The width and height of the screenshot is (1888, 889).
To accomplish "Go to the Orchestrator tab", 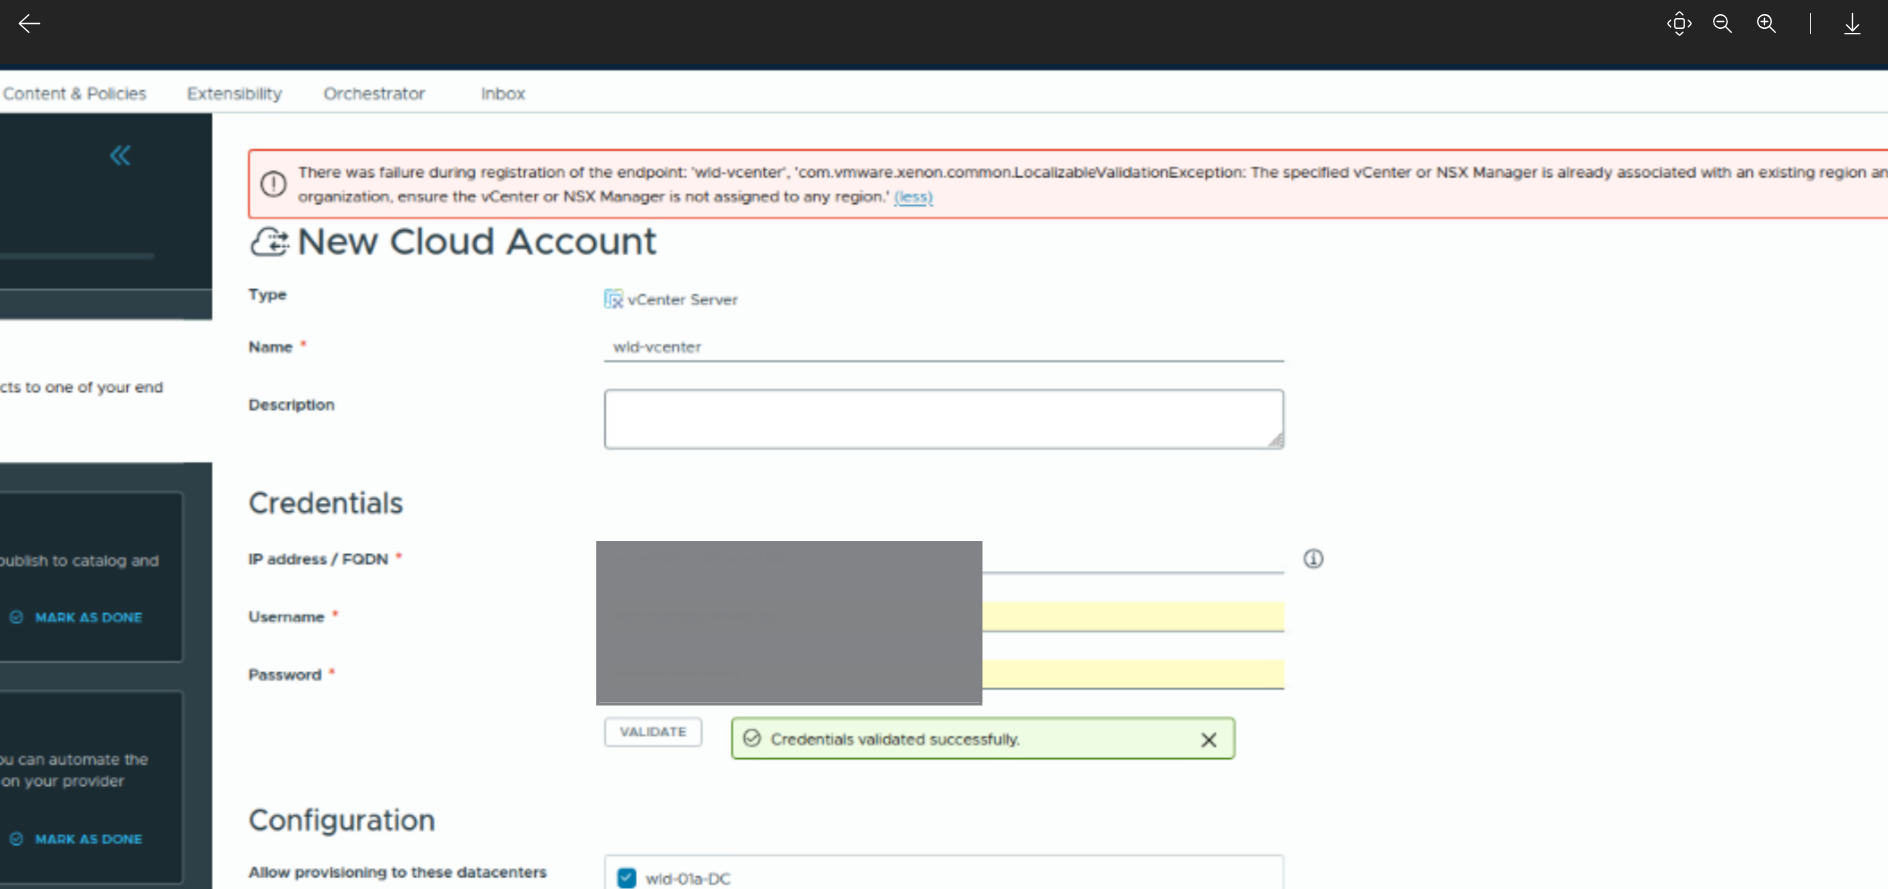I will tap(374, 94).
